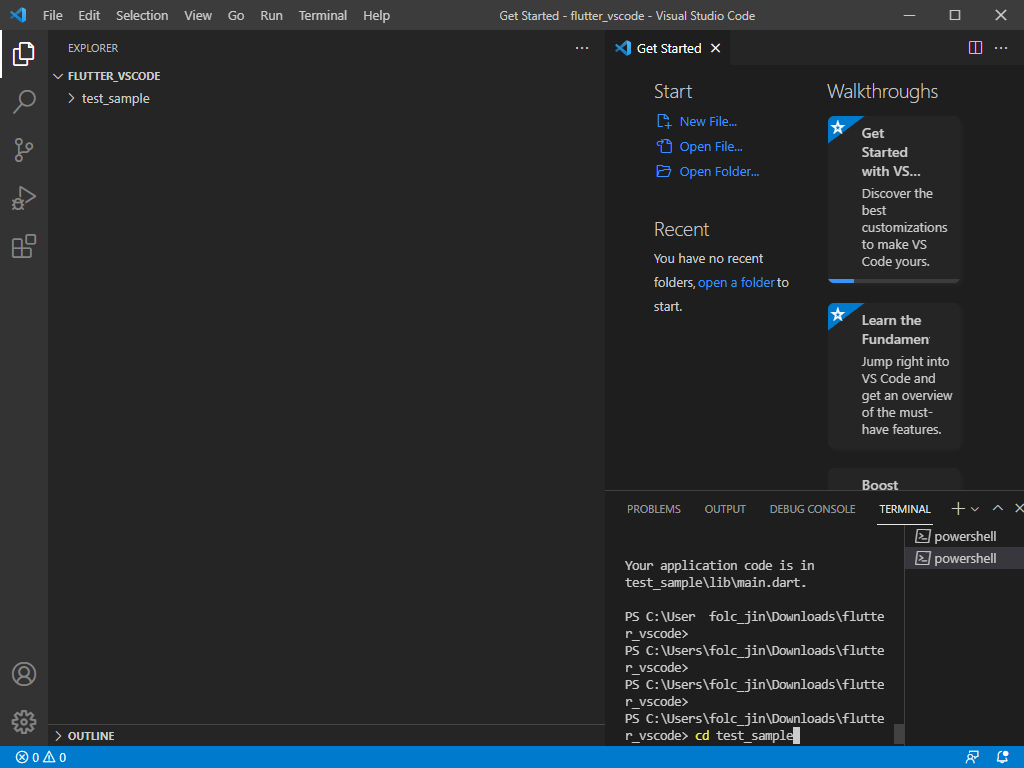Maximize the terminal panel size
The height and width of the screenshot is (768, 1024).
(997, 508)
